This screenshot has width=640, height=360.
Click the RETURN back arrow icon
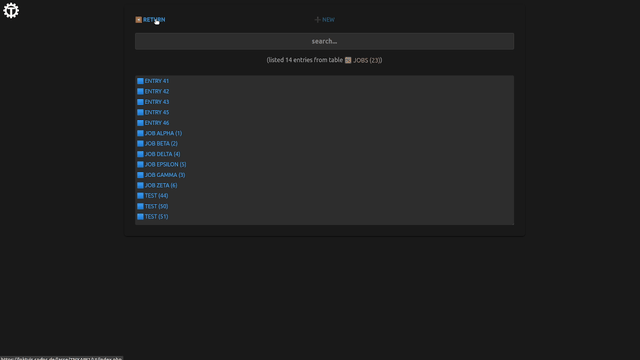[x=139, y=20]
